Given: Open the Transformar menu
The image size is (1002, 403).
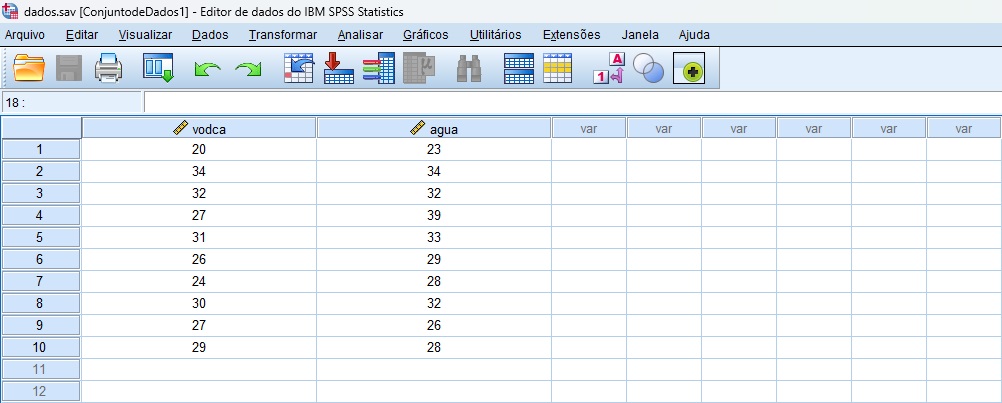Looking at the screenshot, I should 283,35.
